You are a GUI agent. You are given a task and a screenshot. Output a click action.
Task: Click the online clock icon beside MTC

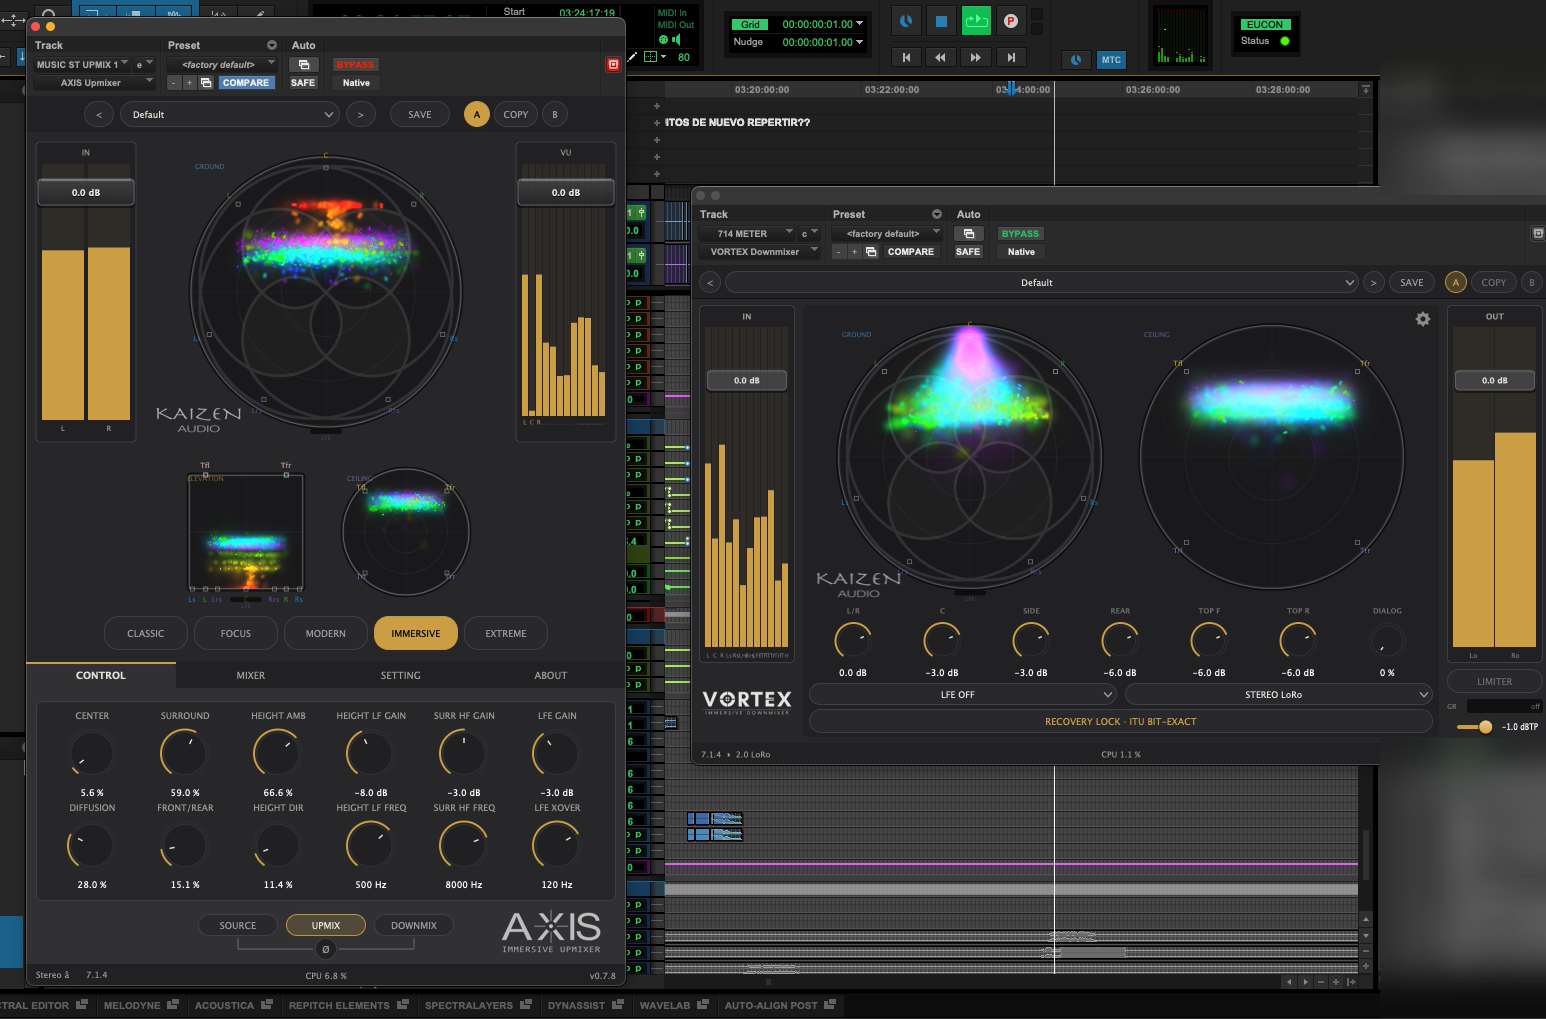coord(1076,60)
